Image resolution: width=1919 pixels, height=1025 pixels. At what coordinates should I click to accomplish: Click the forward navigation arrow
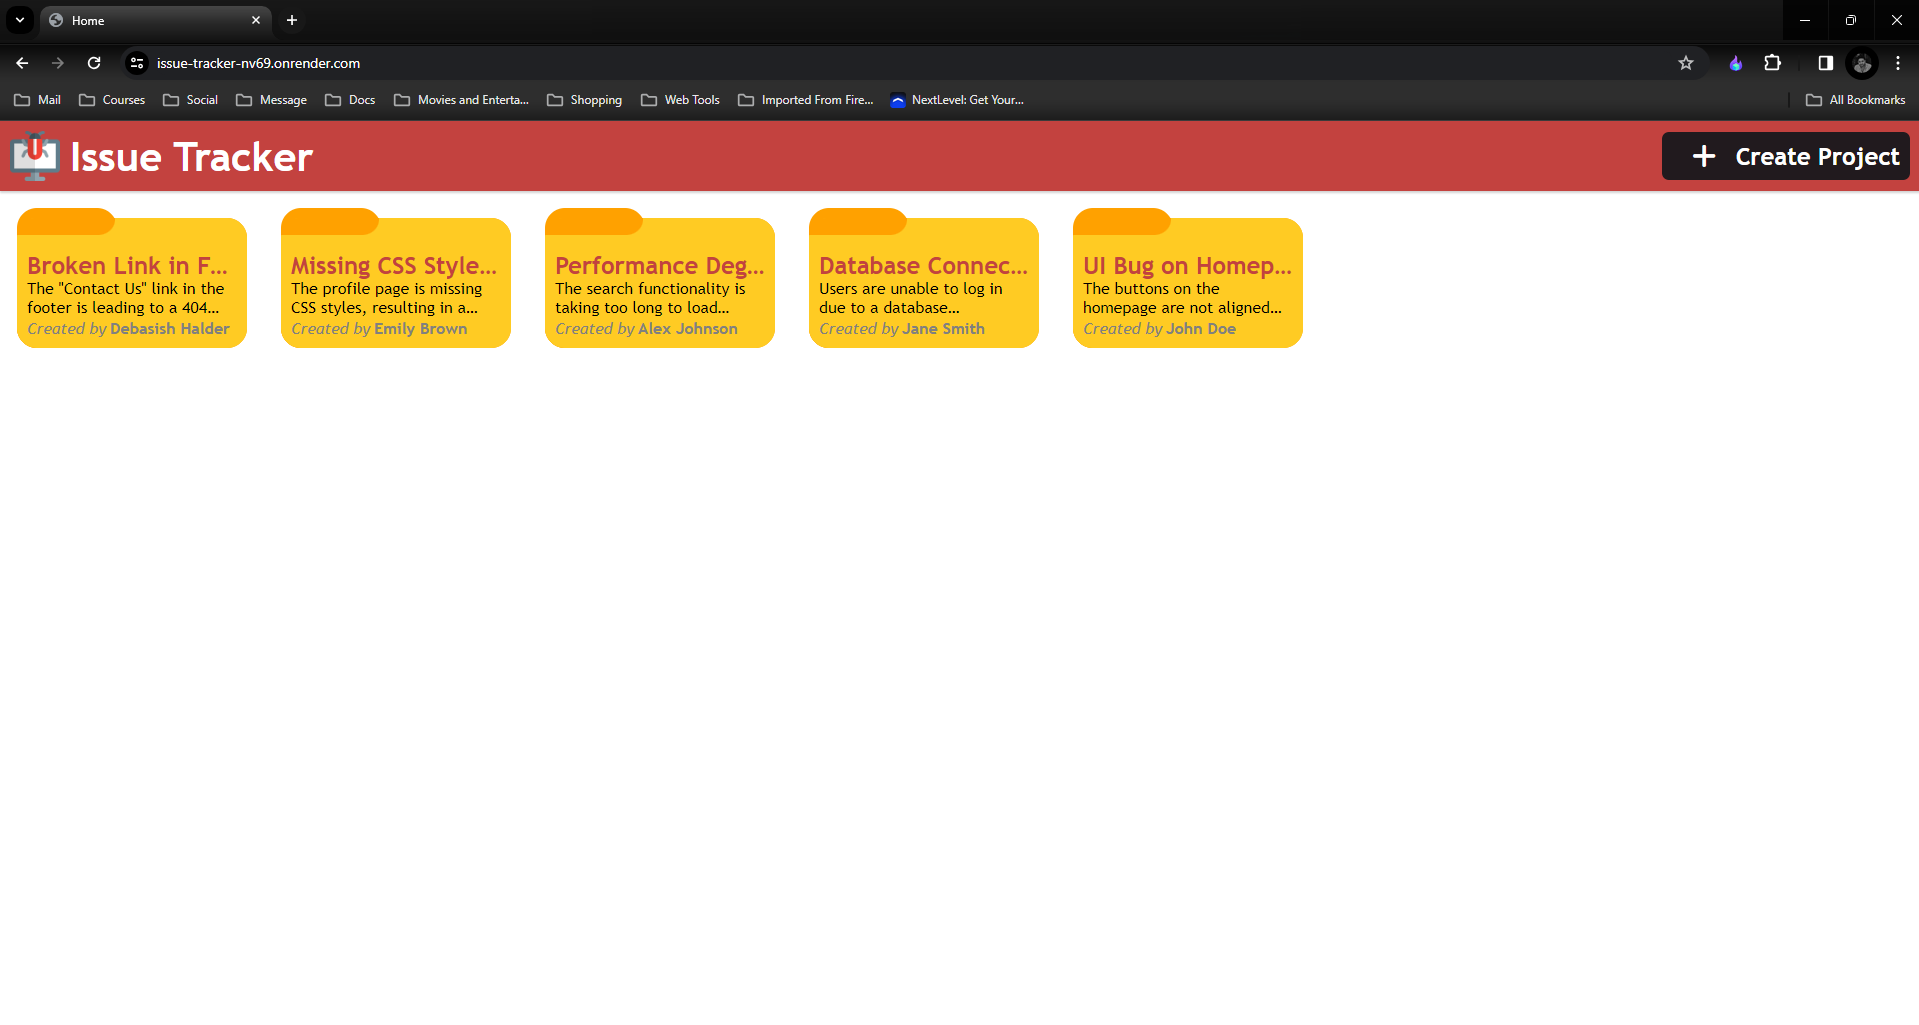coord(58,63)
